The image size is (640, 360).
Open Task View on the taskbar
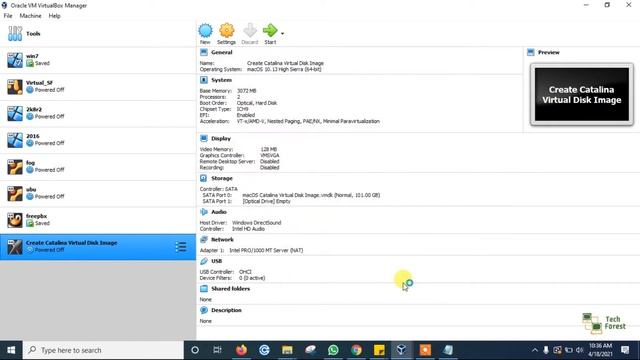pos(218,350)
